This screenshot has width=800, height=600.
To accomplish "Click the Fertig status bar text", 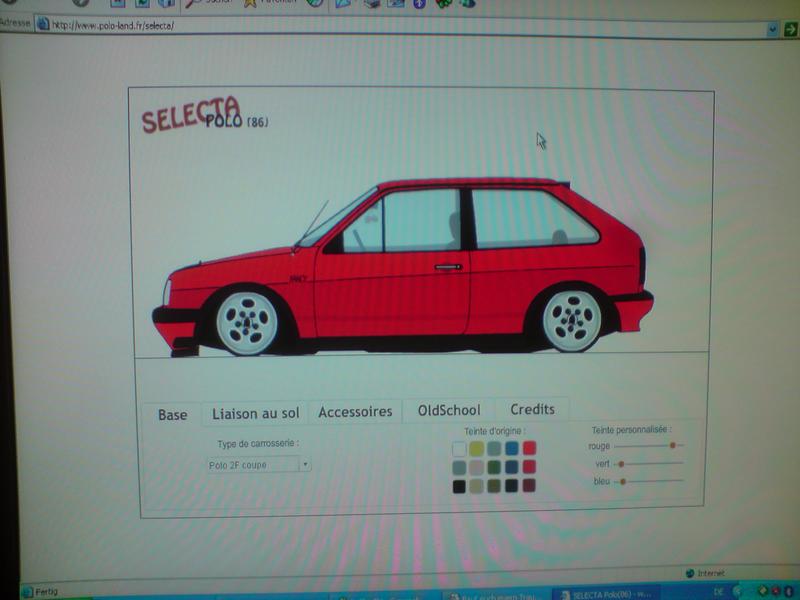I will [46, 592].
